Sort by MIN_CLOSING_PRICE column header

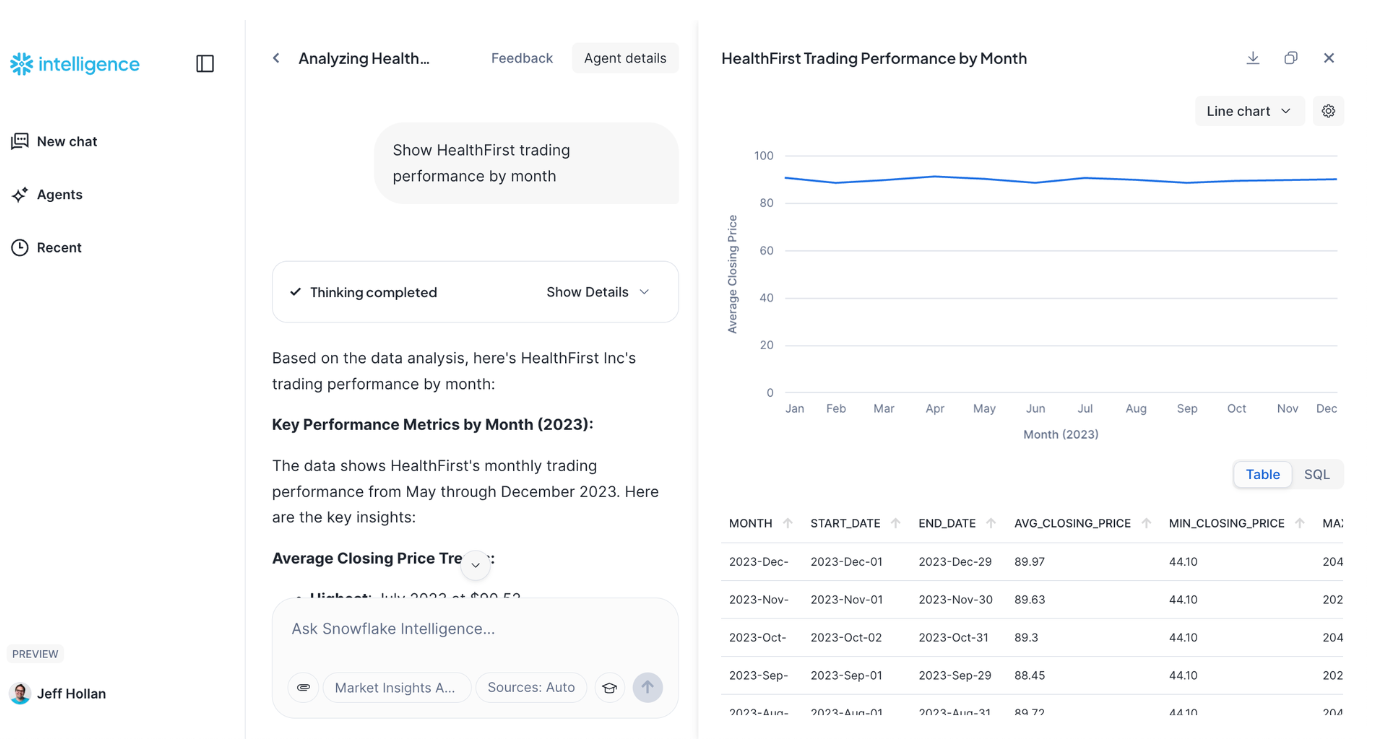pos(1227,523)
